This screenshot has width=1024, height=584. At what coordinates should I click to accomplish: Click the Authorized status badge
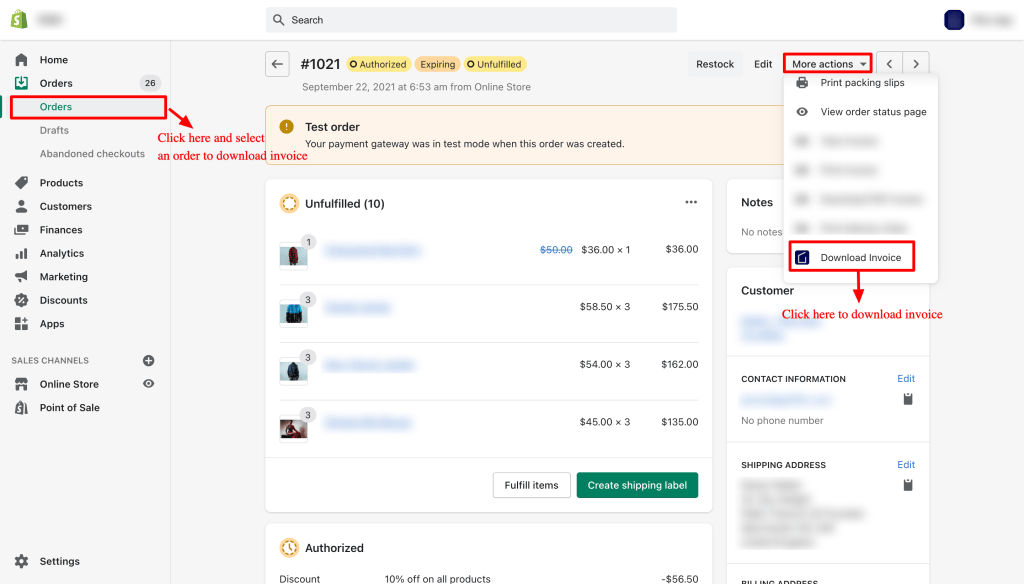379,64
